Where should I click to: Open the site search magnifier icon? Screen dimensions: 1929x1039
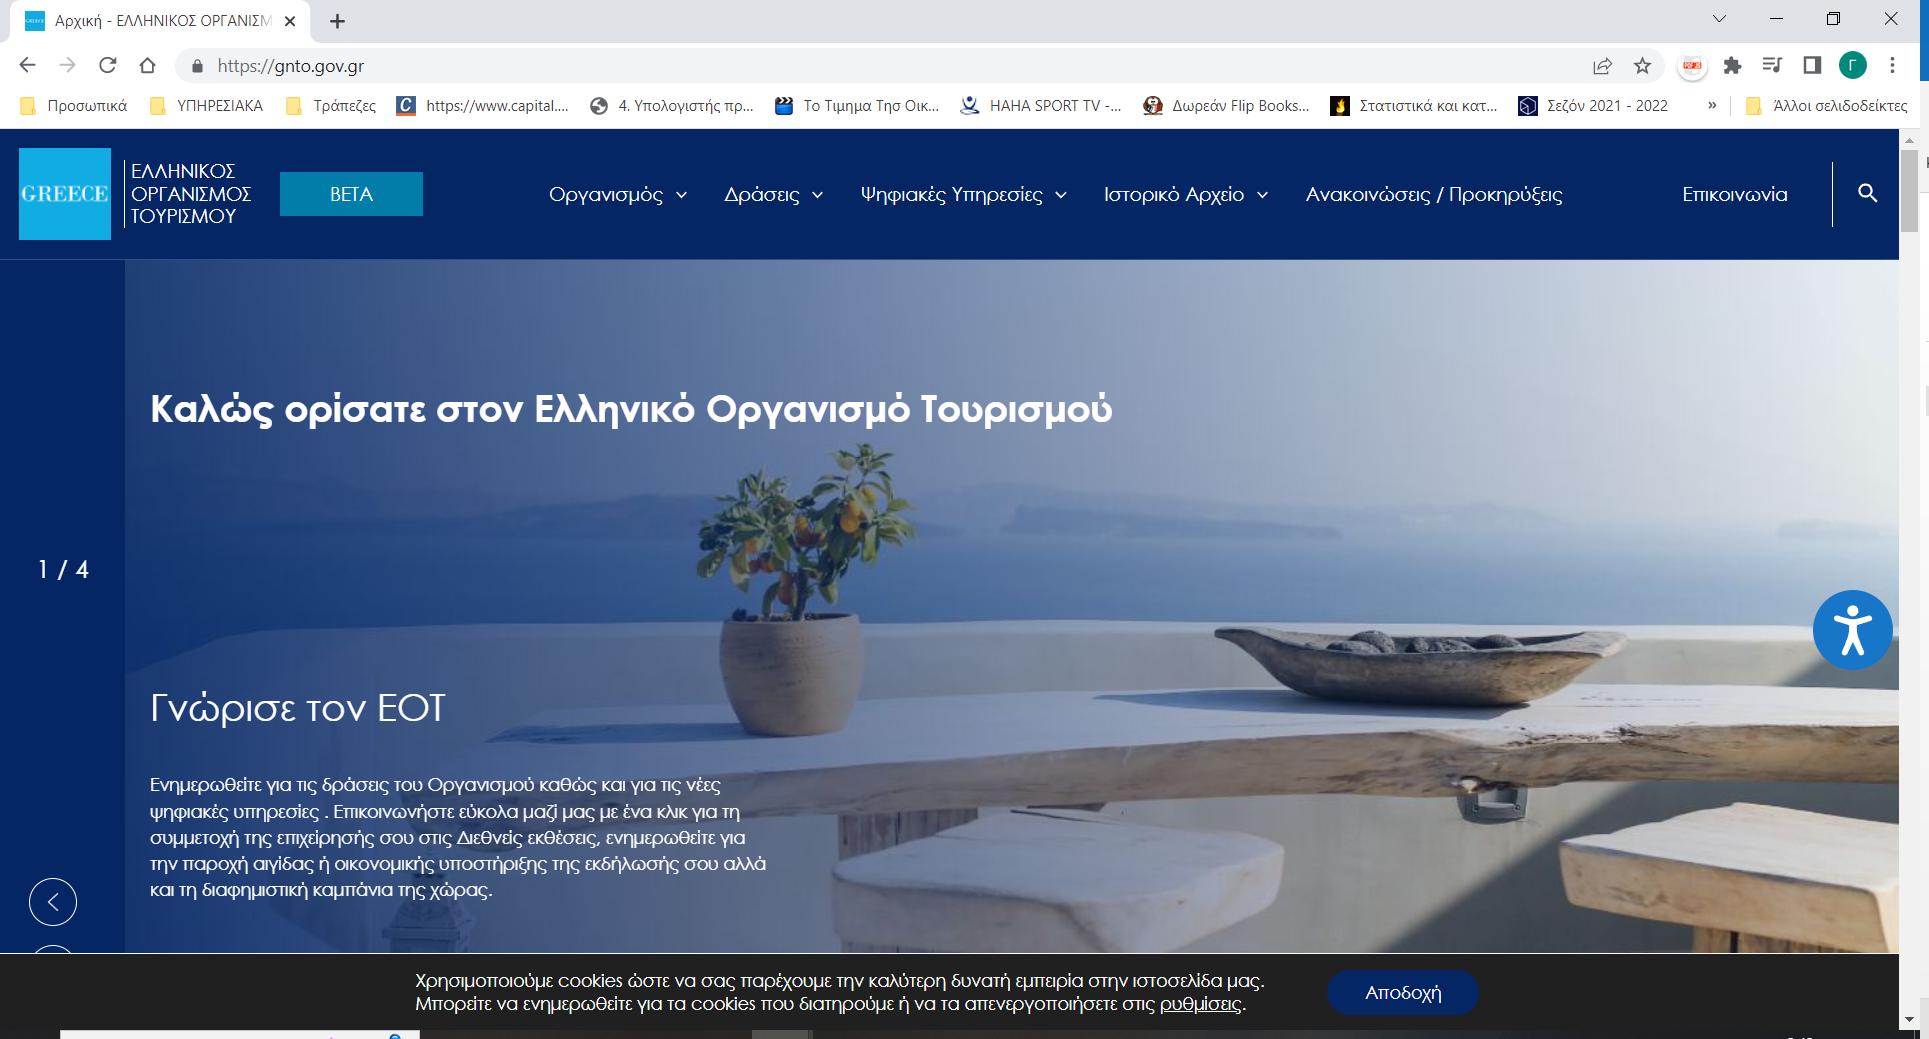pyautogui.click(x=1867, y=193)
